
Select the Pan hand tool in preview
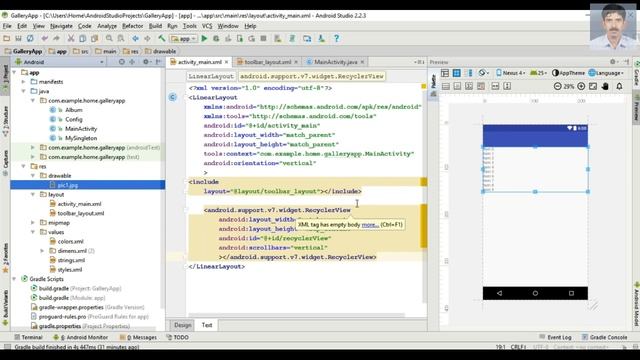point(605,86)
